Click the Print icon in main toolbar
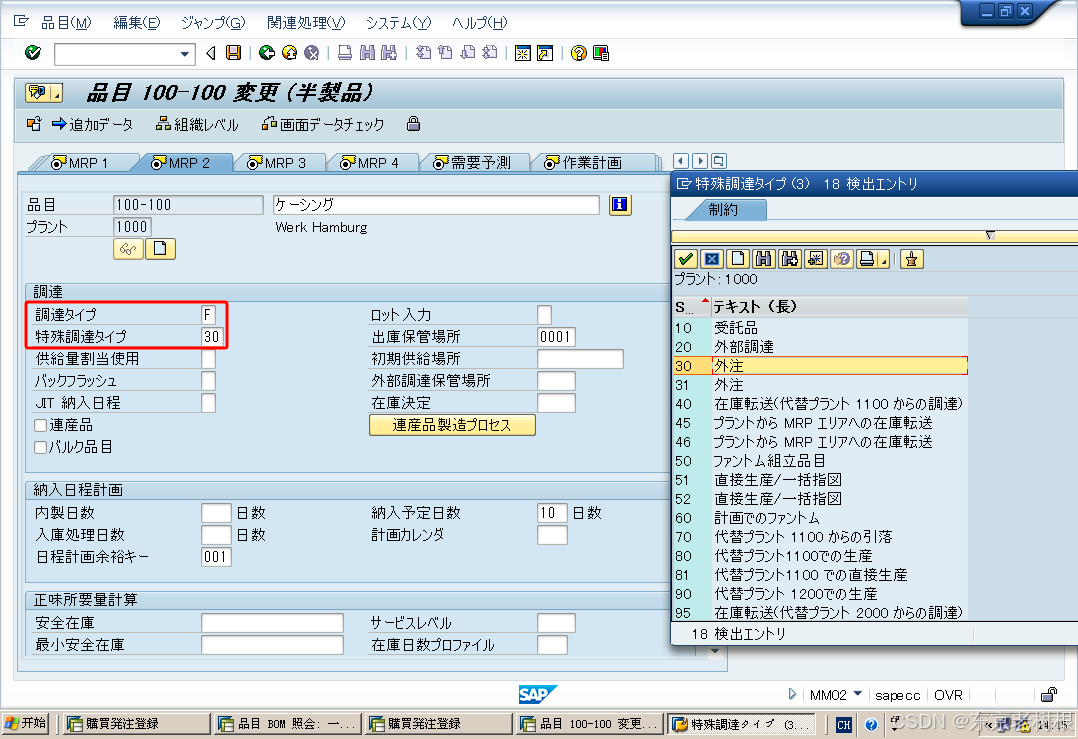1078x739 pixels. click(345, 53)
